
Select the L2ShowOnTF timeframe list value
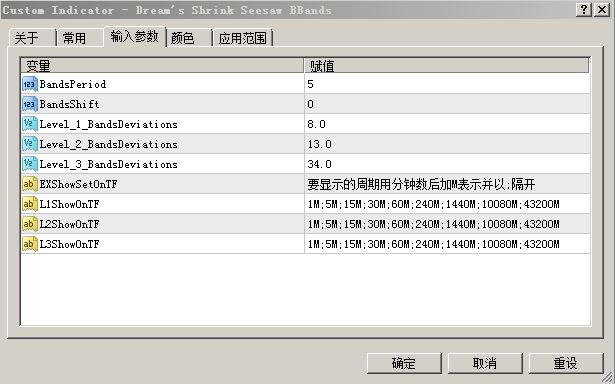point(433,224)
